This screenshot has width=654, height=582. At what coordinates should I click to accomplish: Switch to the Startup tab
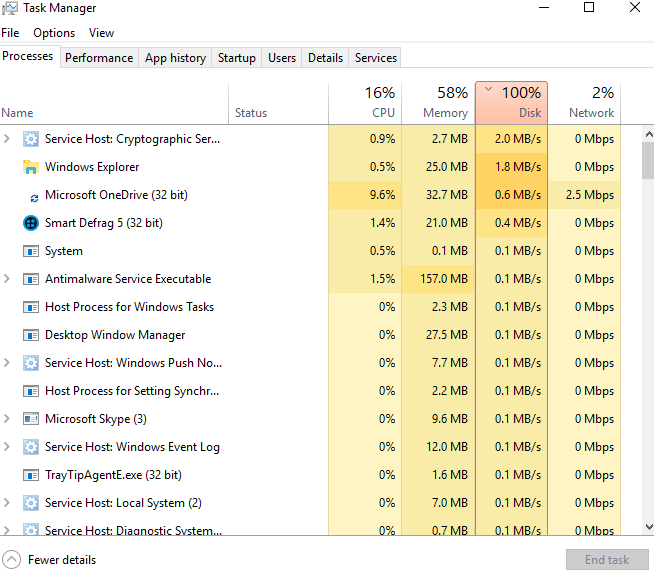[x=236, y=58]
